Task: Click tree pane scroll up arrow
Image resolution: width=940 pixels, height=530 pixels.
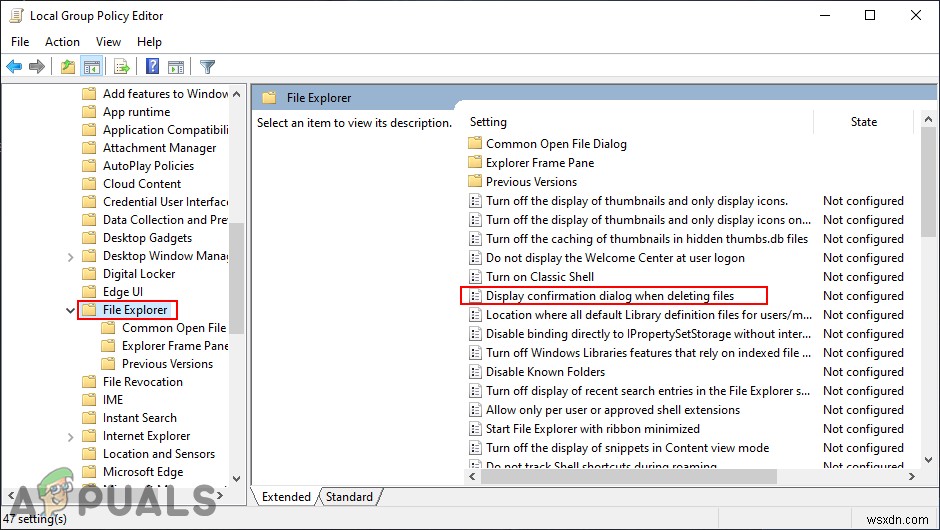Action: point(236,94)
